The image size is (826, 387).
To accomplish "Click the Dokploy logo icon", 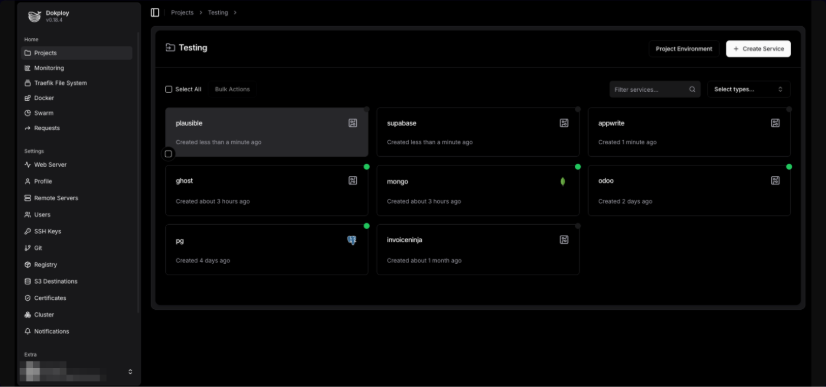I will coord(34,16).
